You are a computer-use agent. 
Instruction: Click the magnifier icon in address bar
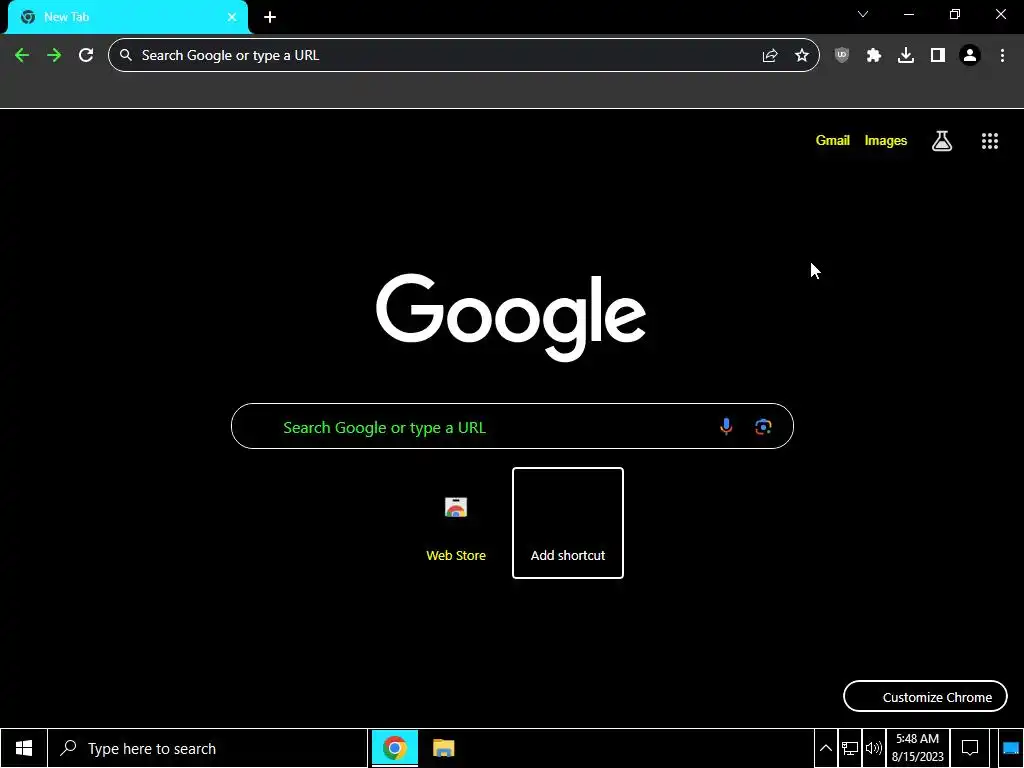tap(126, 56)
